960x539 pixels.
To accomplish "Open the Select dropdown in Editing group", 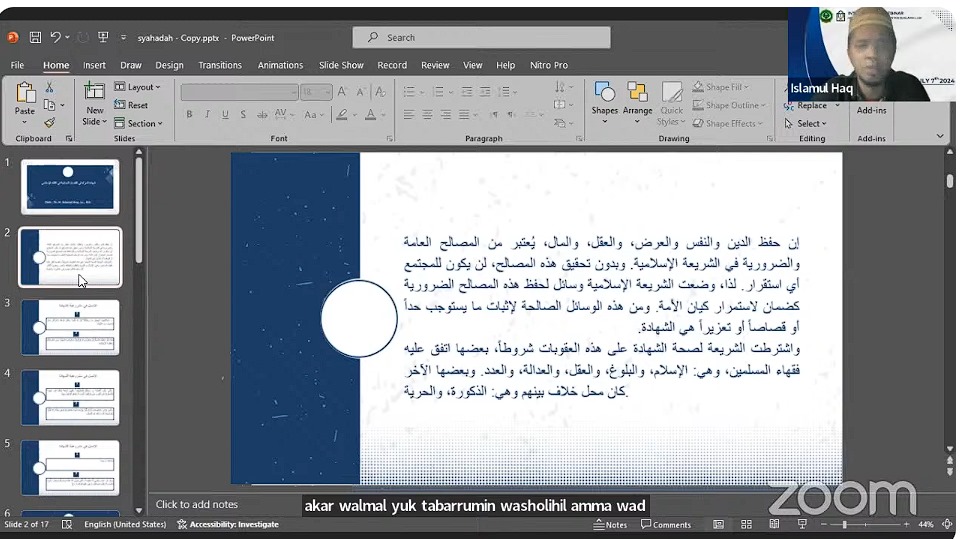I will 811,124.
